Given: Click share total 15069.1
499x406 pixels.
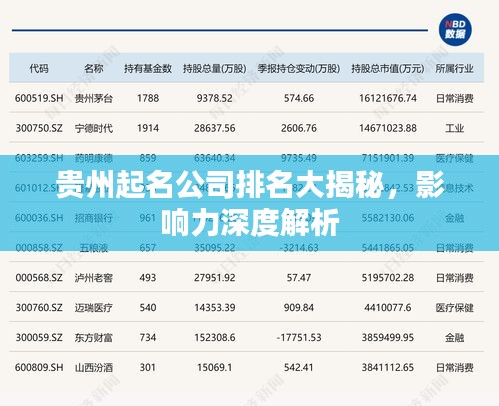Looking at the screenshot, I should click(215, 367).
